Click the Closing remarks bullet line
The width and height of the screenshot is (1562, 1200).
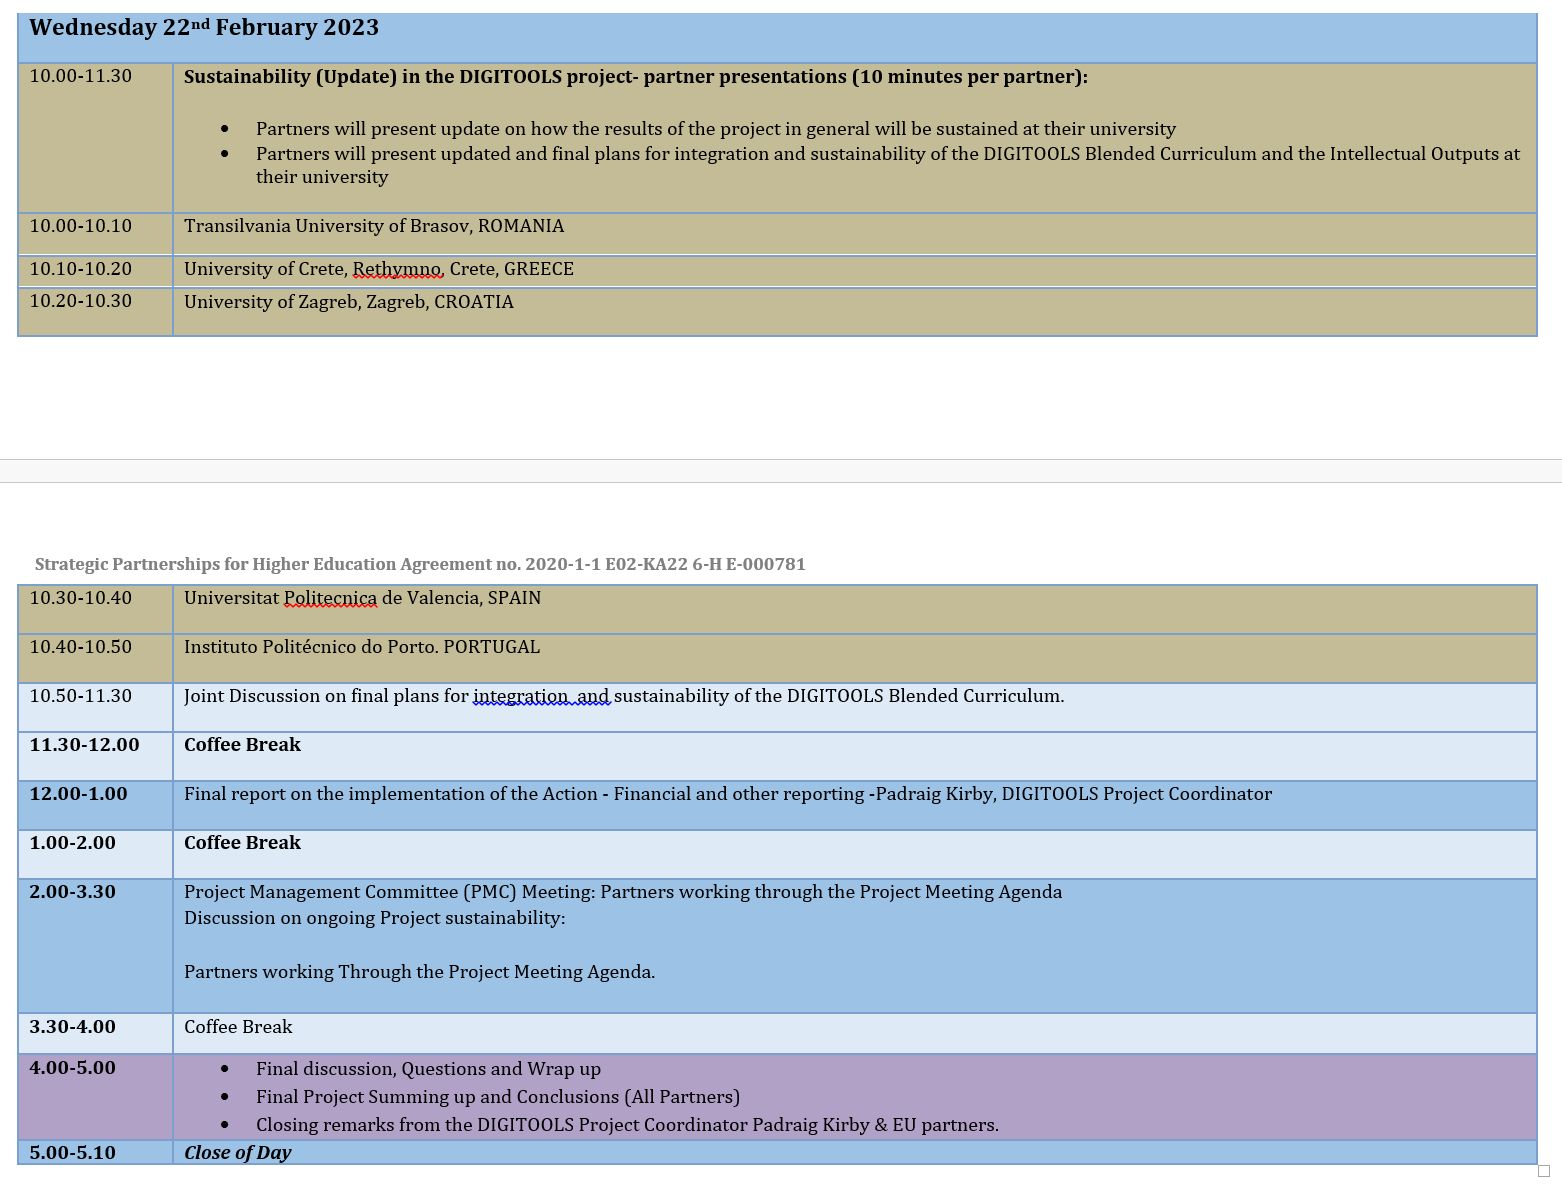click(627, 1125)
